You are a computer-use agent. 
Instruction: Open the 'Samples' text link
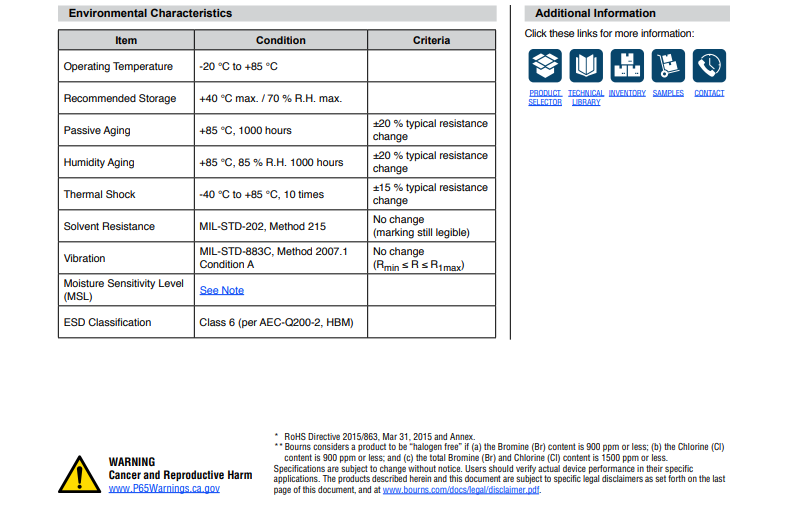(x=668, y=93)
